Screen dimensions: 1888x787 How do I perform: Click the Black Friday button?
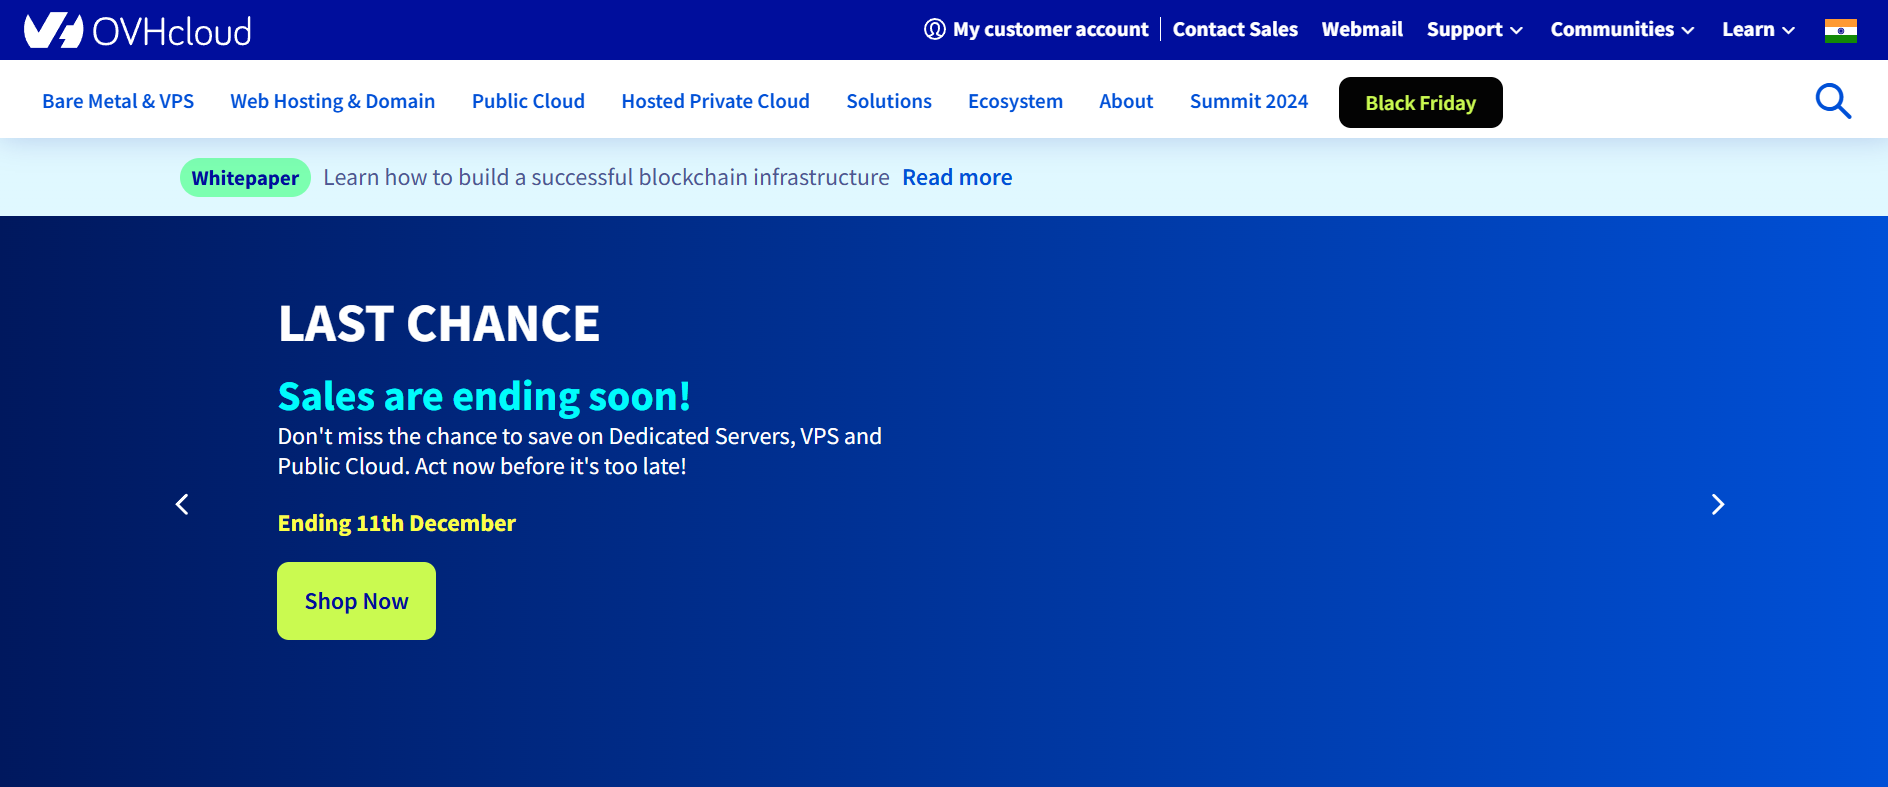point(1420,103)
